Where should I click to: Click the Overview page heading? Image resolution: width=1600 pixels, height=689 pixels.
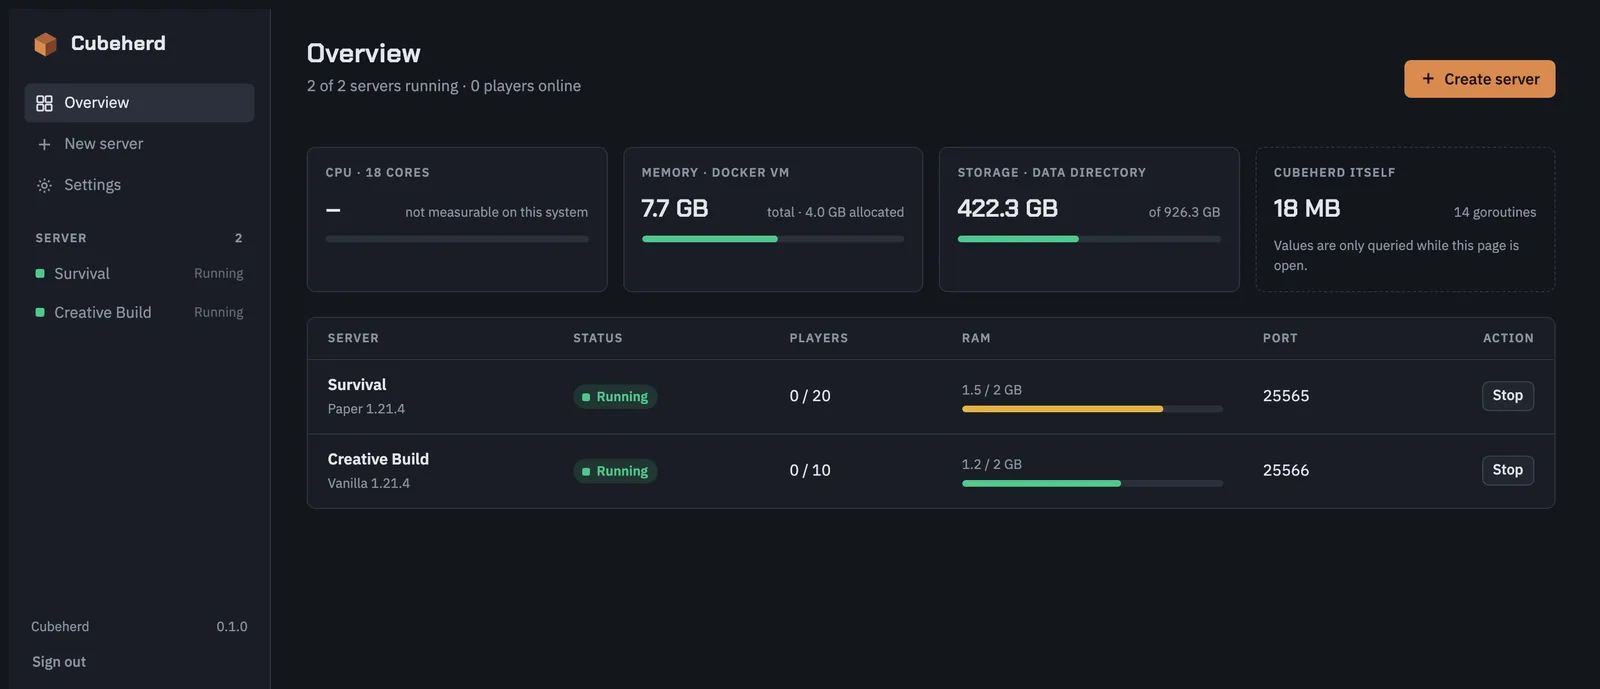[364, 53]
